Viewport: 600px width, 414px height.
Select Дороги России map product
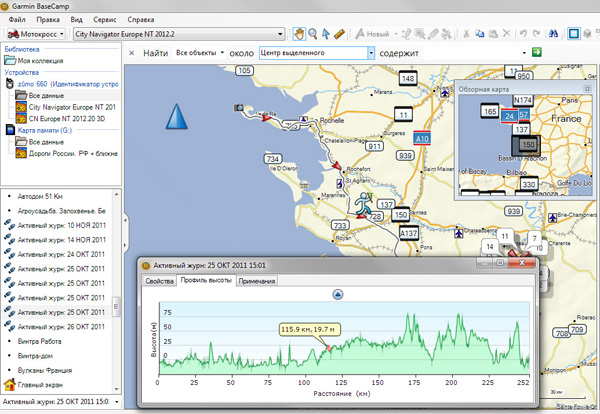click(x=67, y=153)
